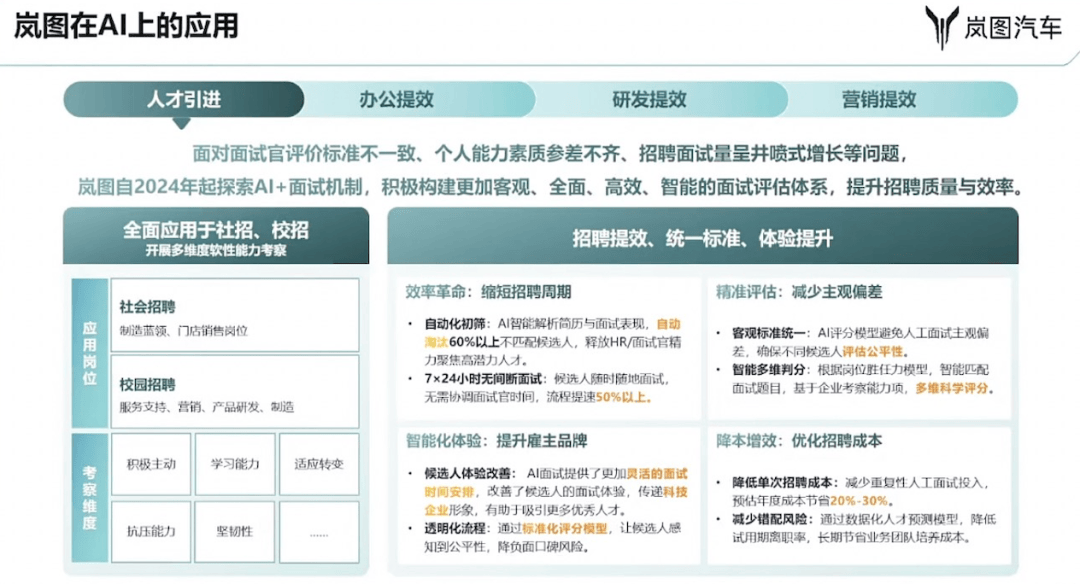This screenshot has width=1080, height=584.
Task: Click the 候选人体验改善 bullet text
Action: pos(468,474)
